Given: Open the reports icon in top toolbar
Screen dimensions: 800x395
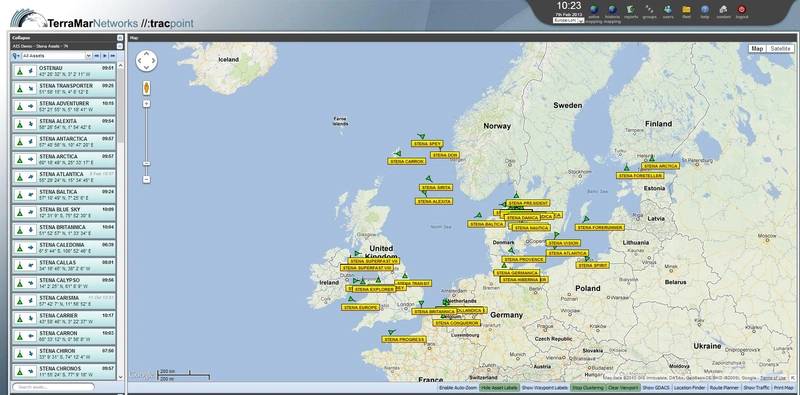Looking at the screenshot, I should (x=631, y=10).
